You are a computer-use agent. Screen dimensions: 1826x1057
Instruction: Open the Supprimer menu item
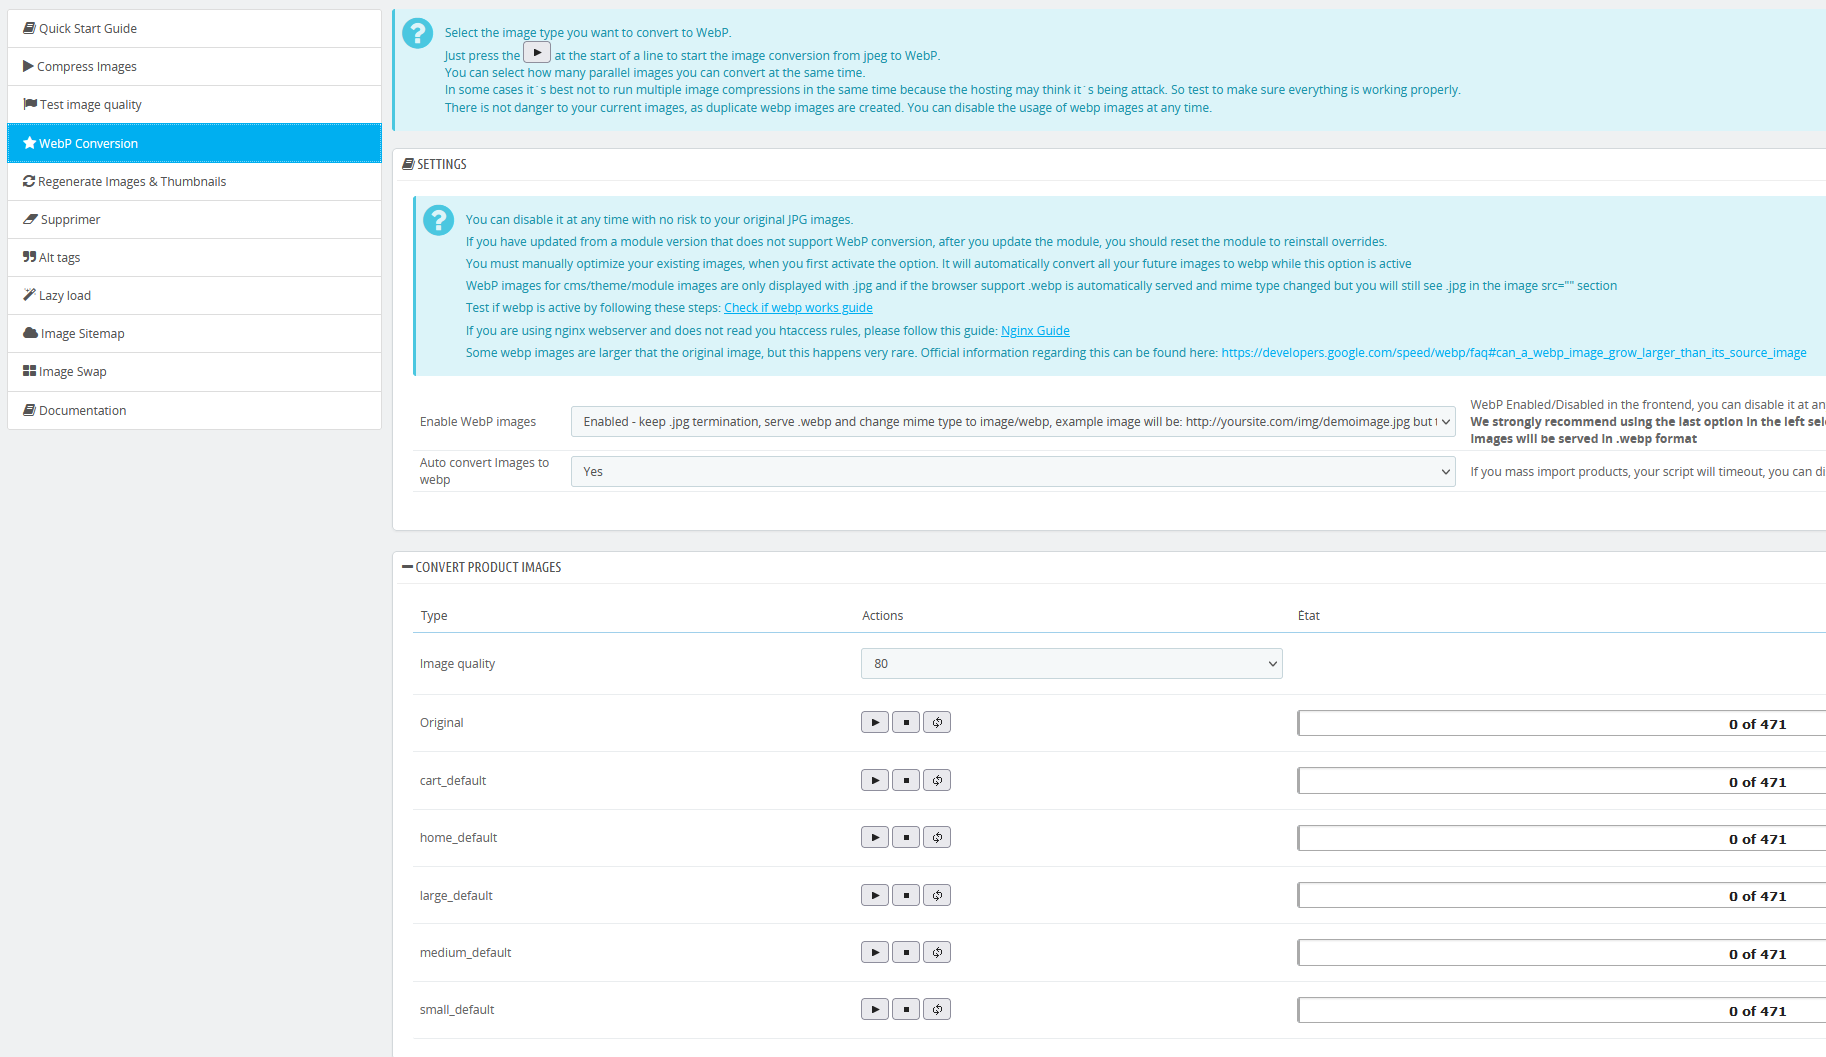(x=195, y=220)
